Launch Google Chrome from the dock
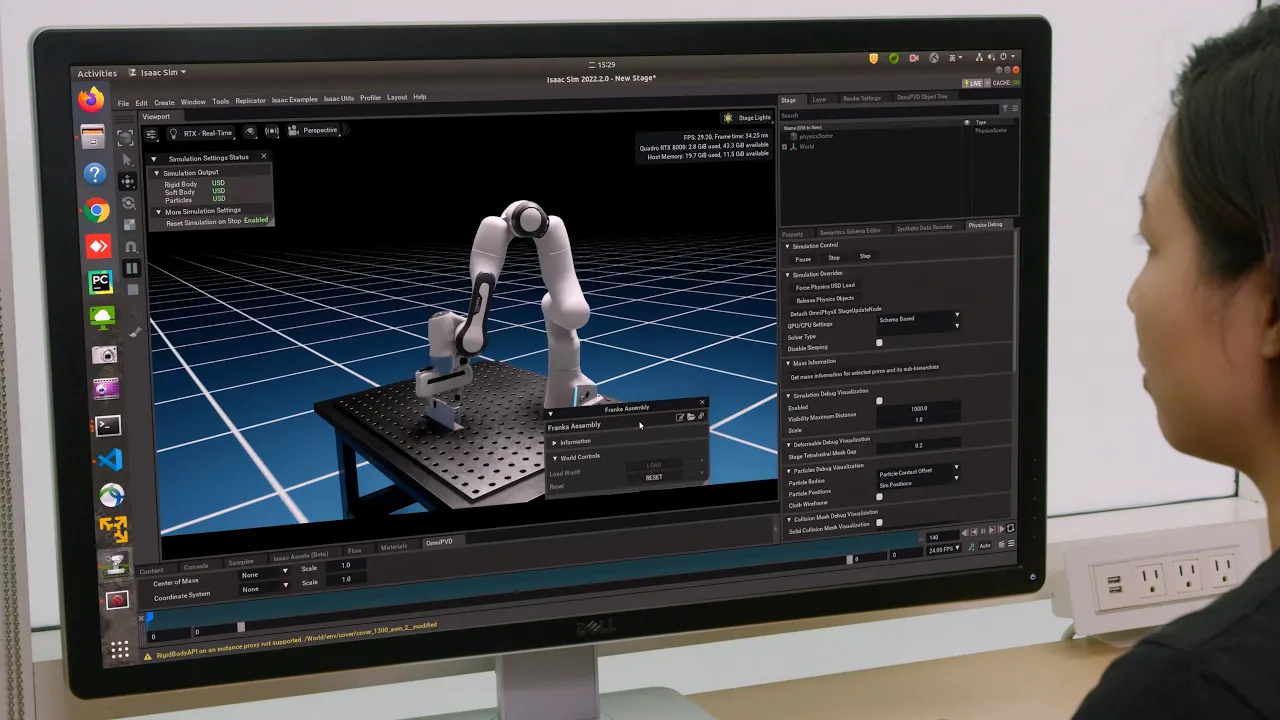Screen dimensions: 1280x720 (x=97, y=210)
